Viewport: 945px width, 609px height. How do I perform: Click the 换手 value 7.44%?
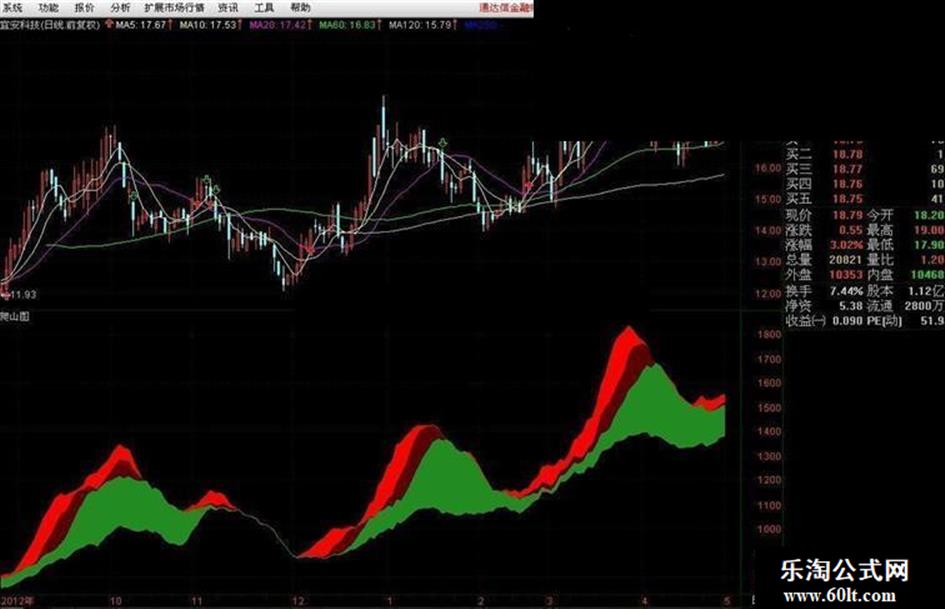[x=846, y=291]
